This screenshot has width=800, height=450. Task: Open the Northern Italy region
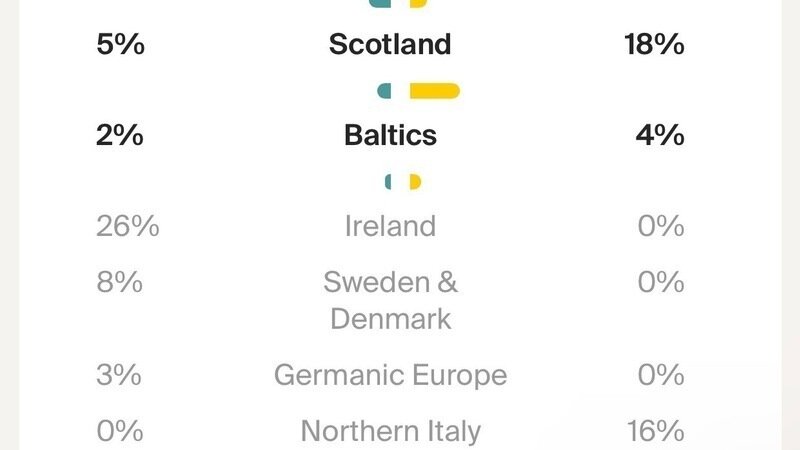click(390, 431)
